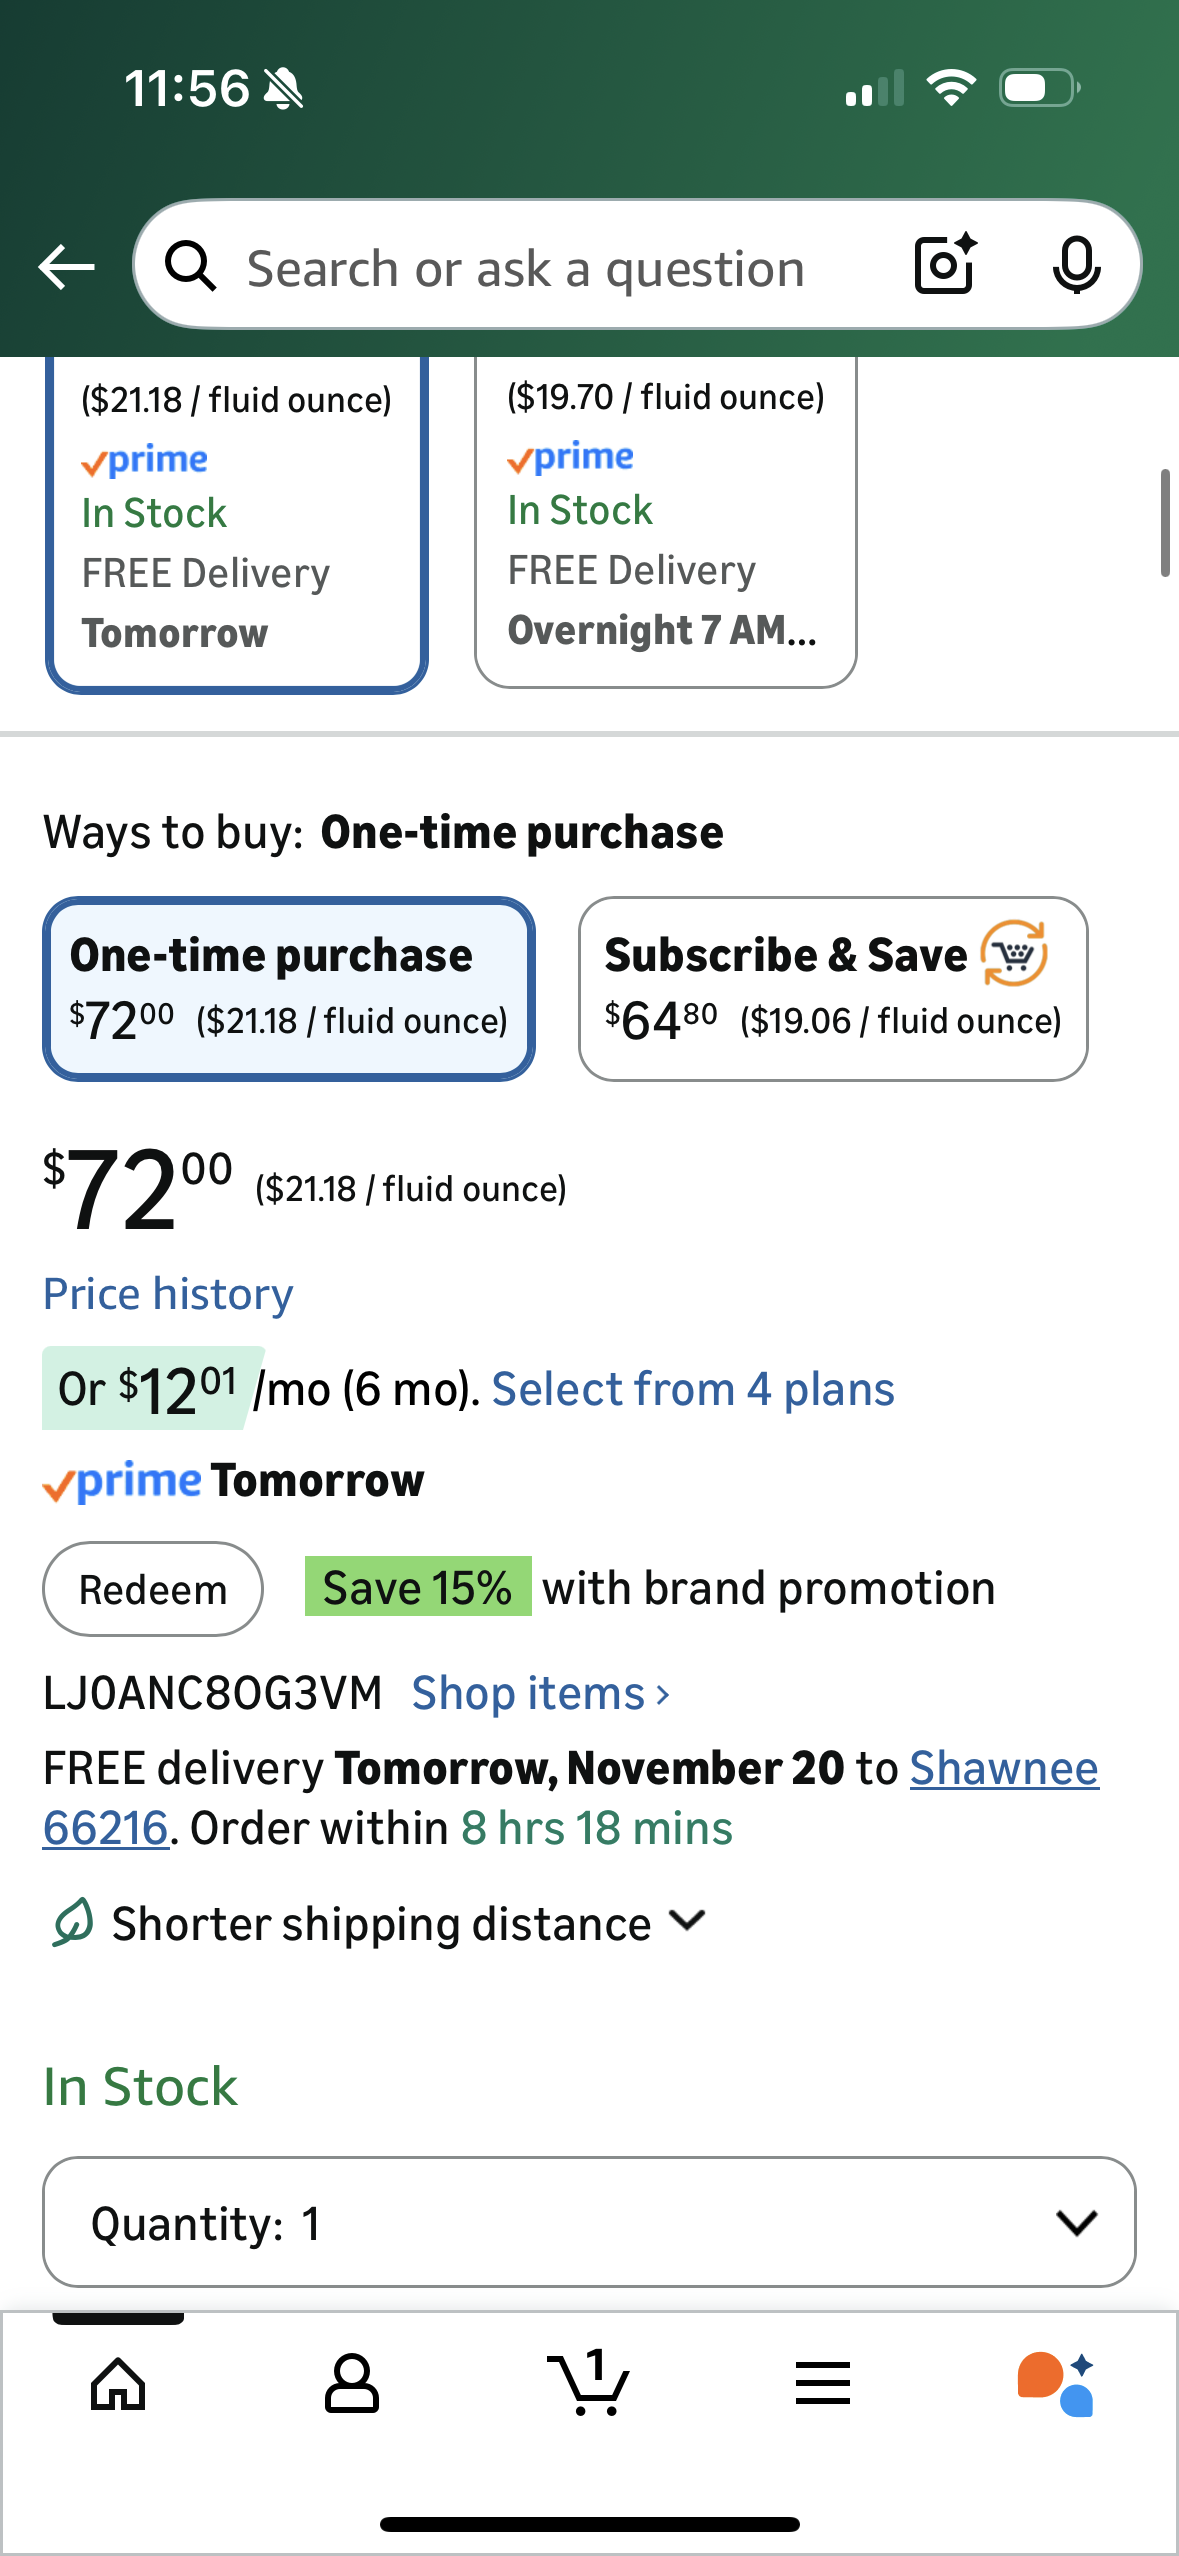The width and height of the screenshot is (1179, 2556).
Task: Open the shopping cart icon
Action: [589, 2384]
